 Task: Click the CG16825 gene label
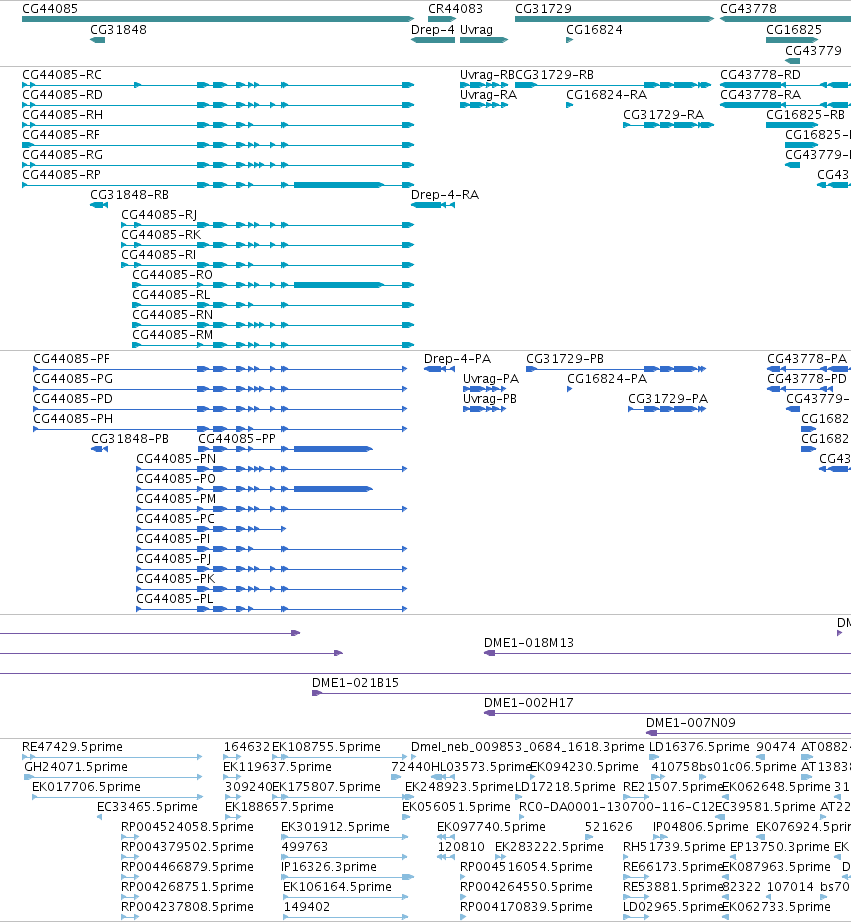(794, 29)
